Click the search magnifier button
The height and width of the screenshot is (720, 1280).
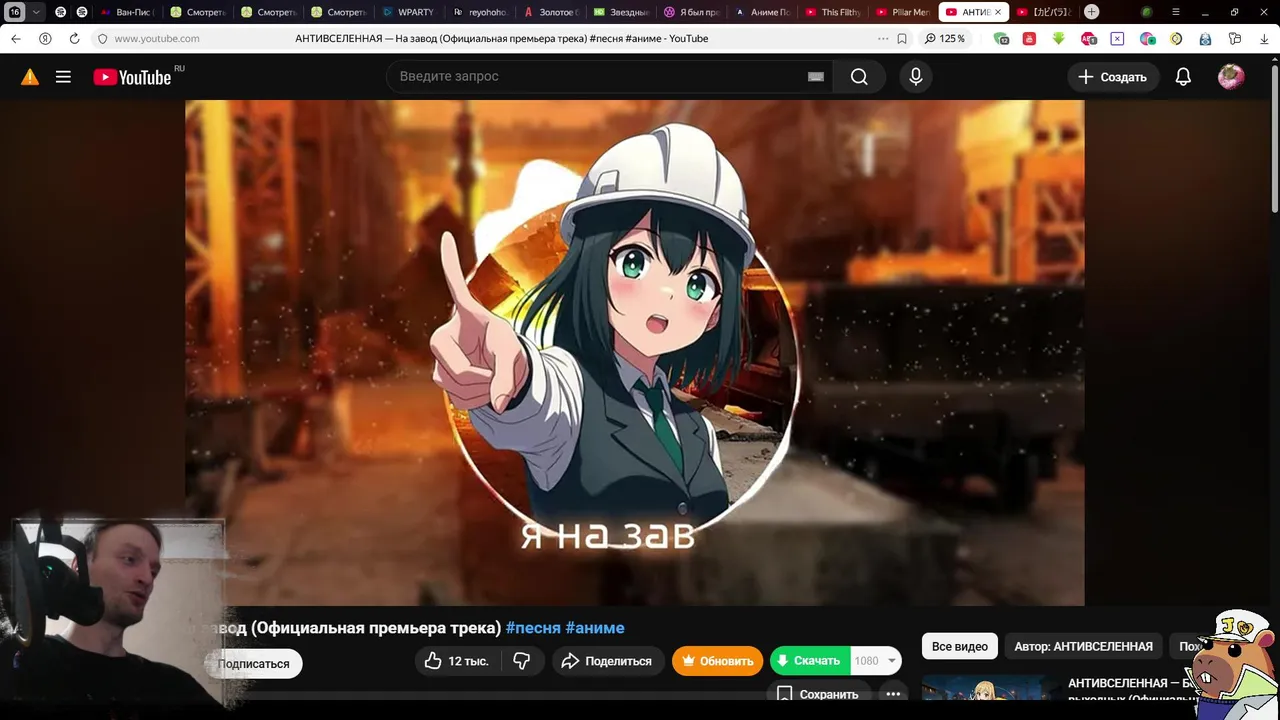(x=859, y=77)
